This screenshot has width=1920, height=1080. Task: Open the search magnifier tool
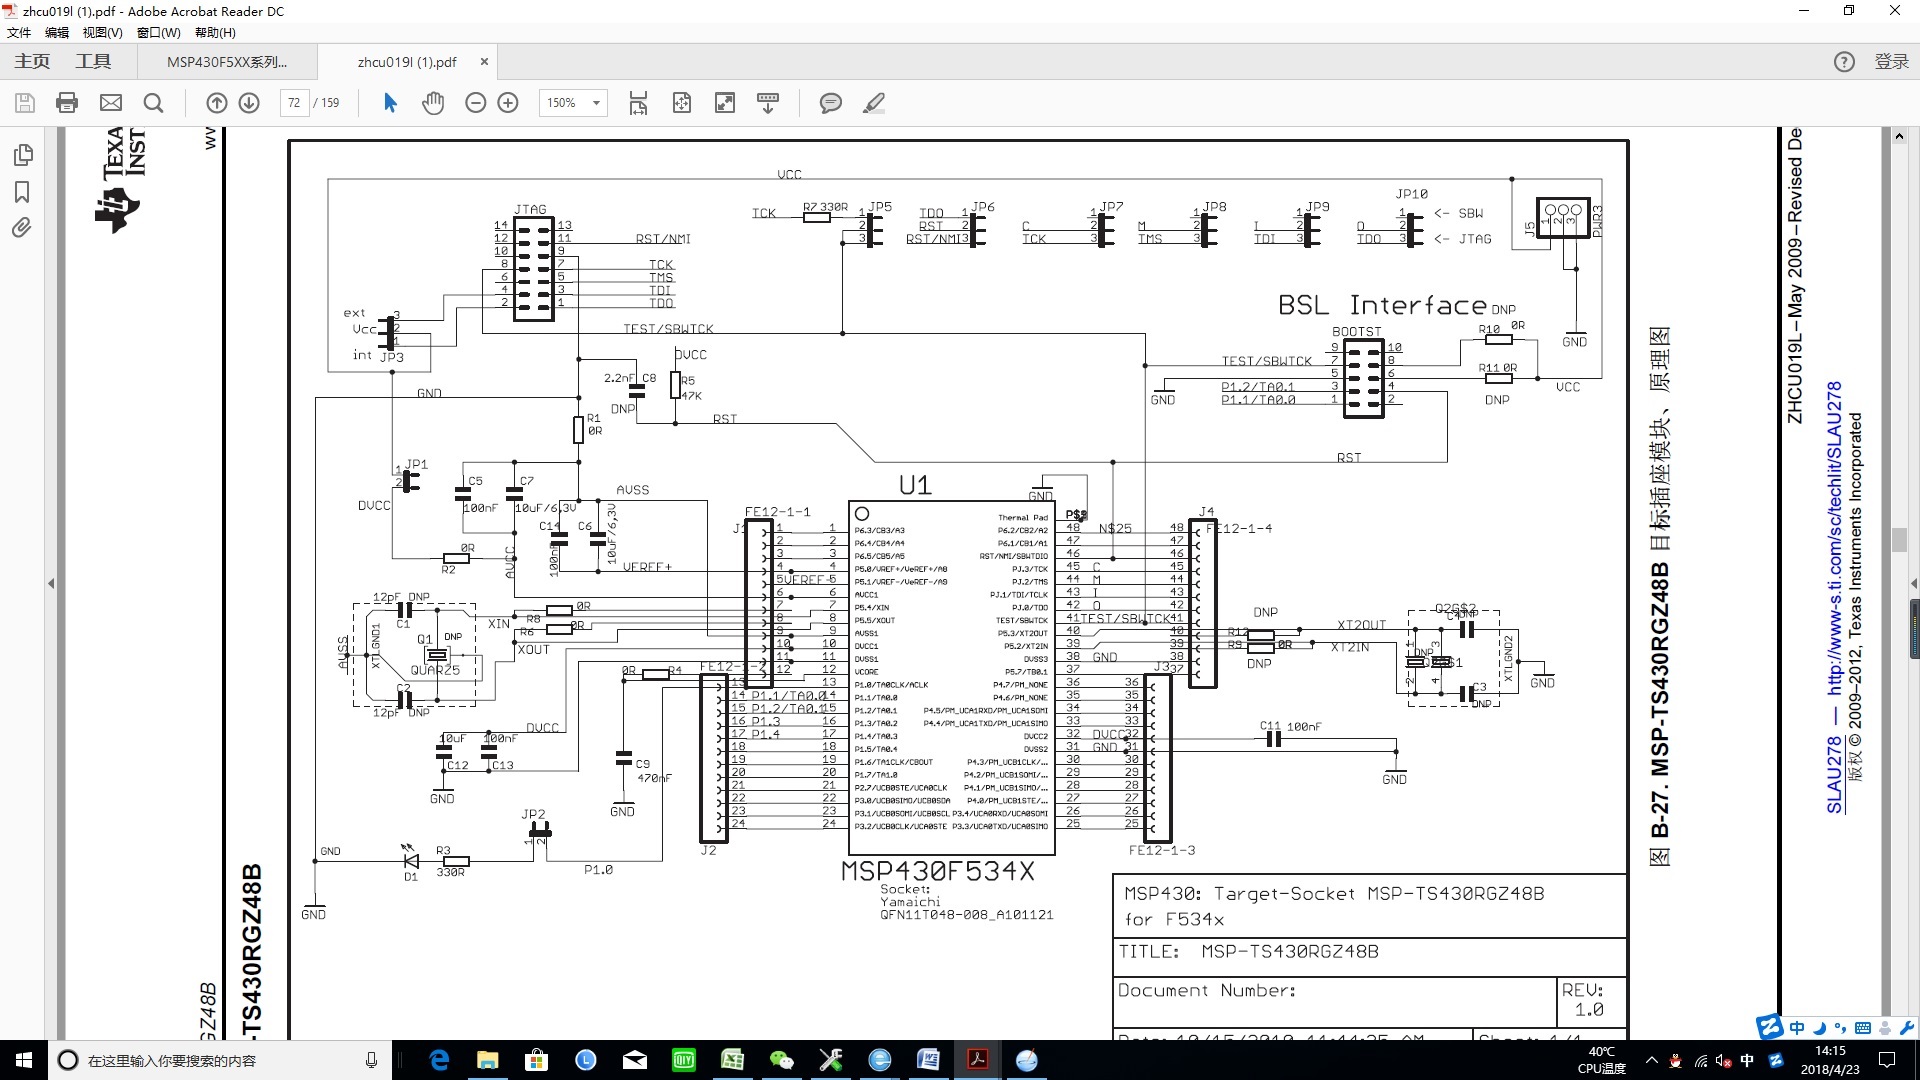point(153,103)
